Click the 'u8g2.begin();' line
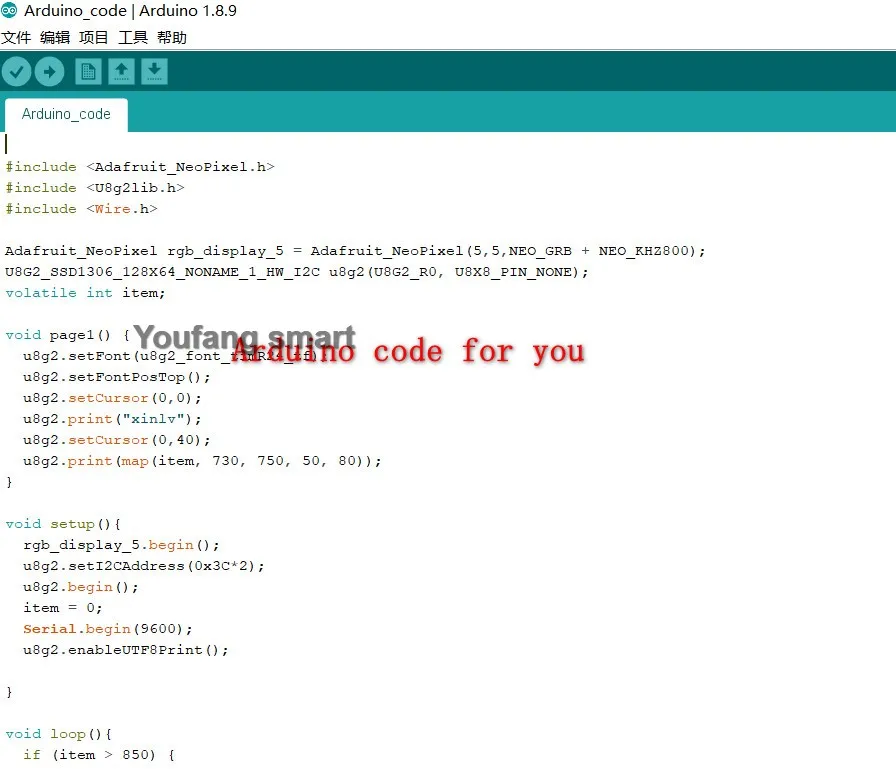 coord(81,587)
